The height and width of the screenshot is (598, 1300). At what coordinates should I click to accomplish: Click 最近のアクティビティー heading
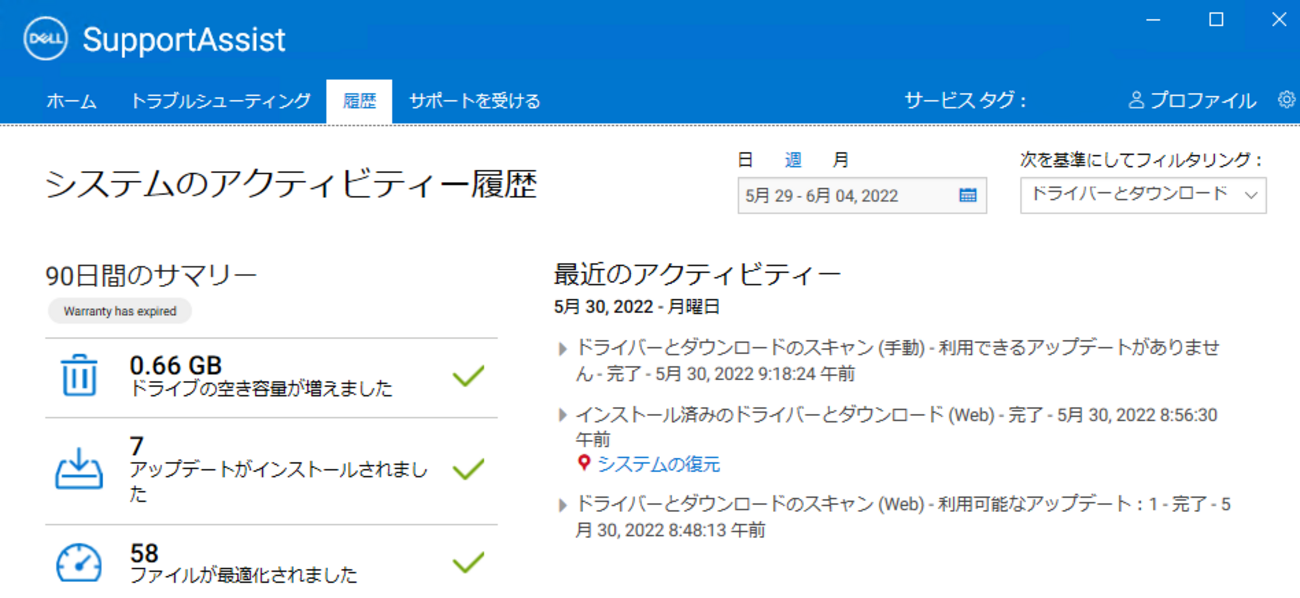(x=698, y=274)
